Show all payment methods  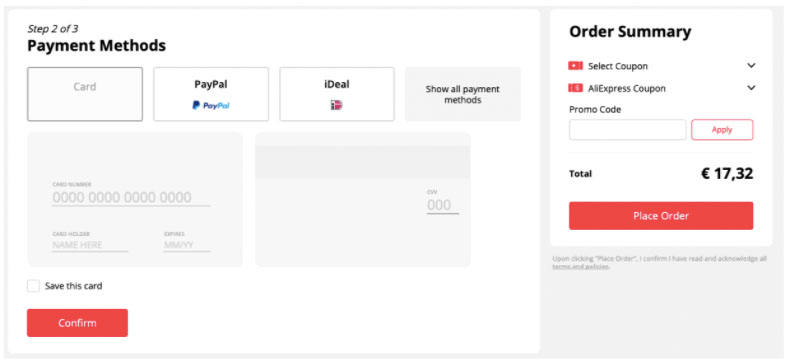[463, 94]
